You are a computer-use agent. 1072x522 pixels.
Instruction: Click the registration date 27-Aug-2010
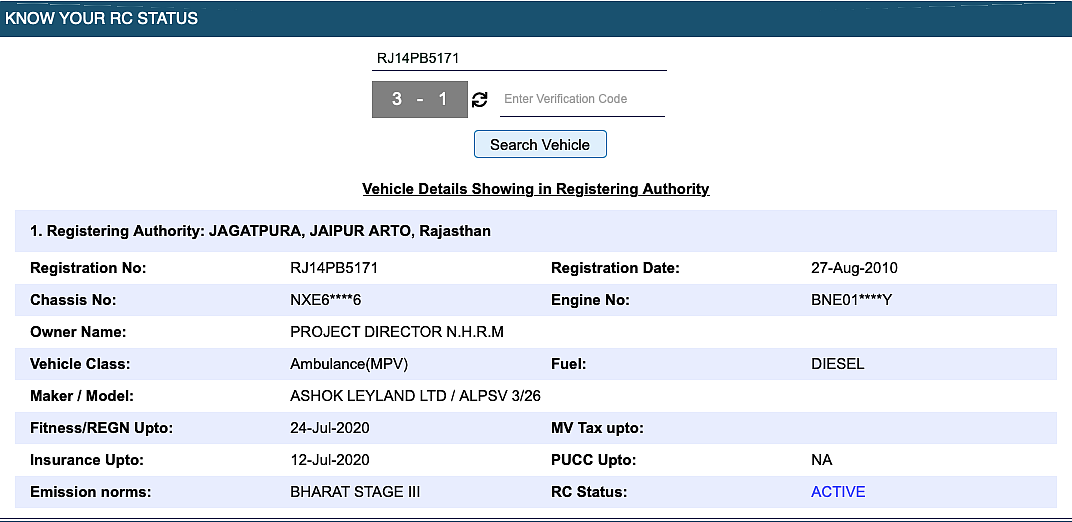[855, 268]
